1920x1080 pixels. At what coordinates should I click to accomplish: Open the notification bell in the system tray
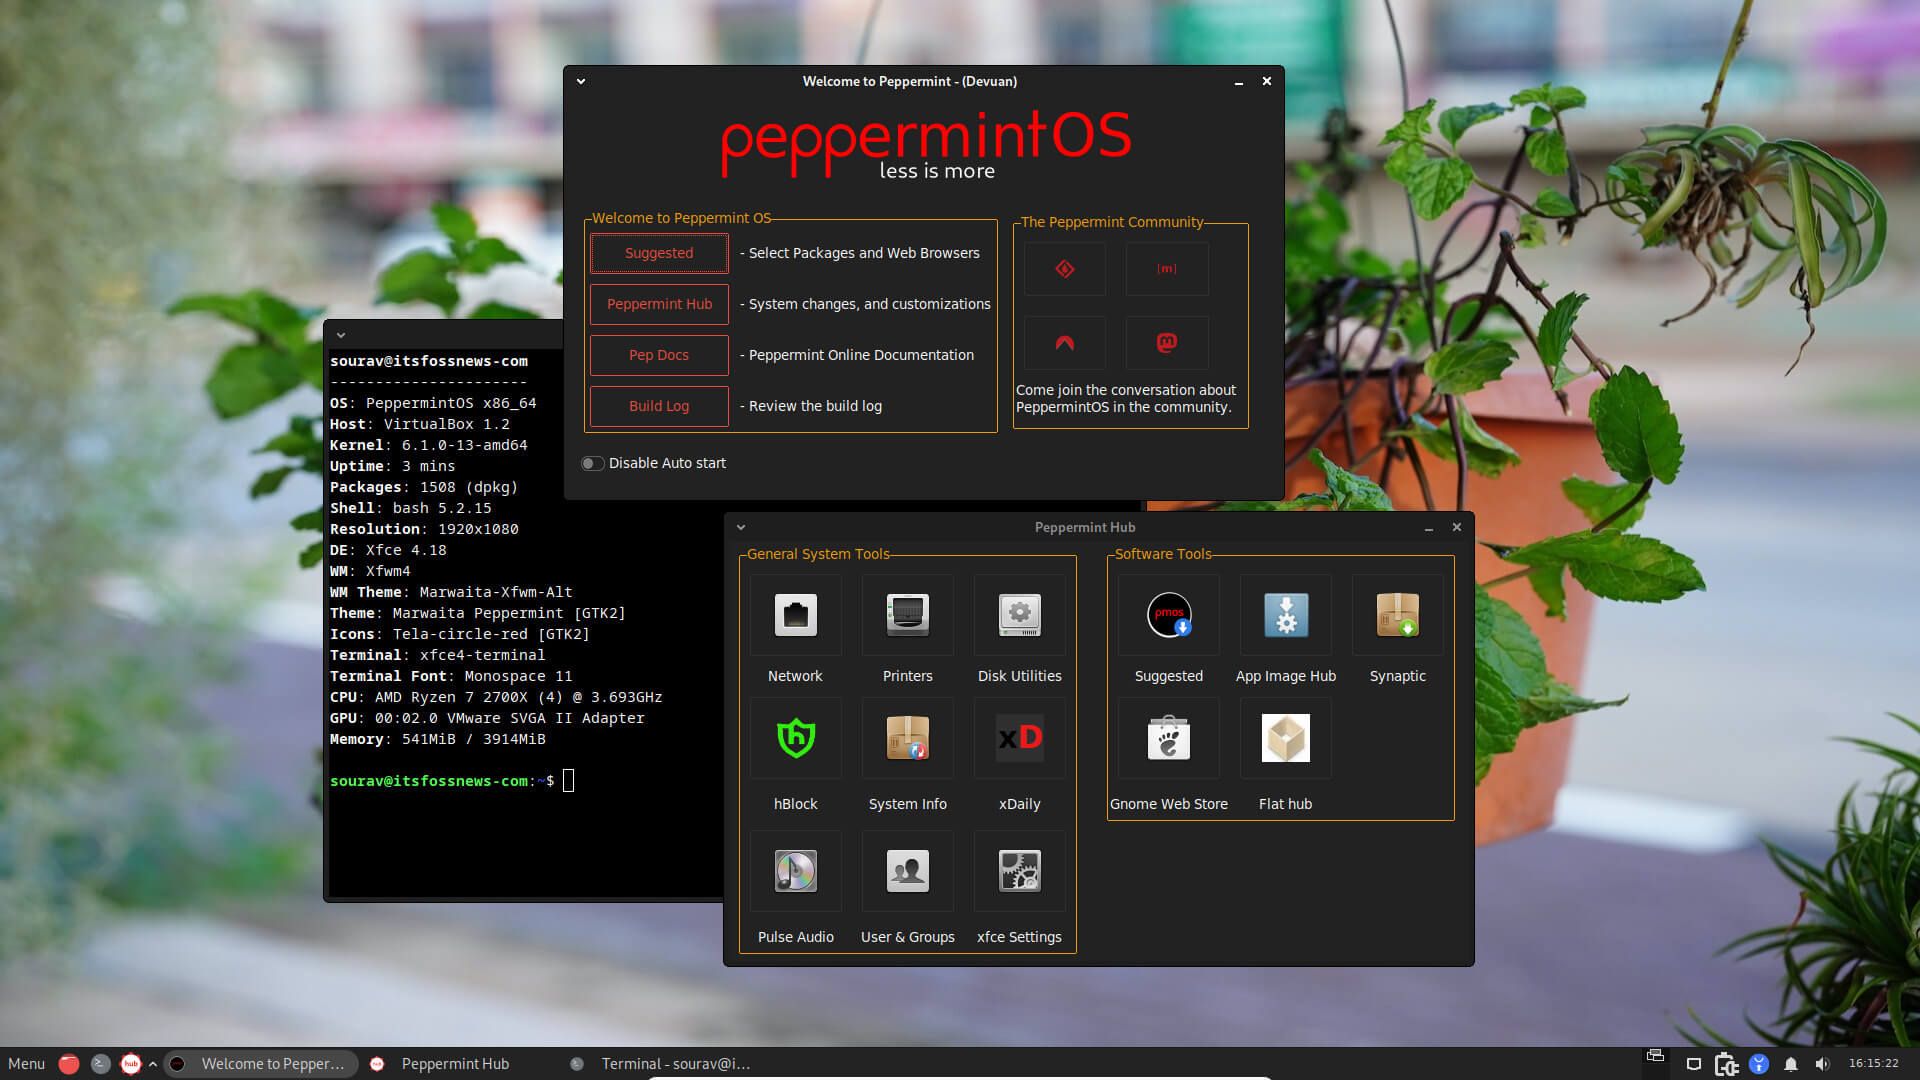pyautogui.click(x=1792, y=1063)
